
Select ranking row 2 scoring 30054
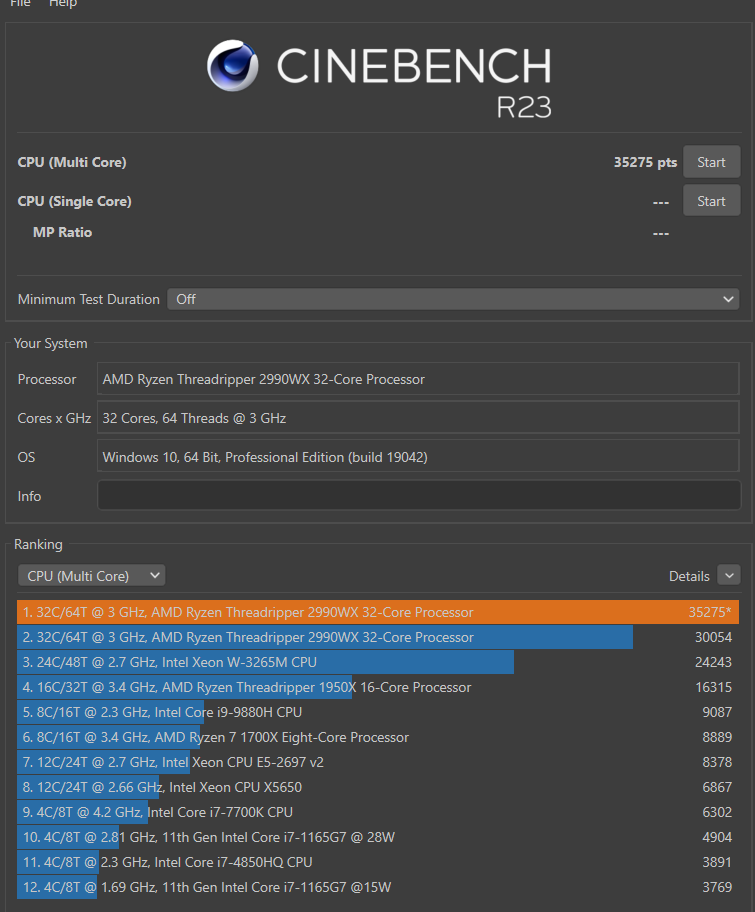378,637
